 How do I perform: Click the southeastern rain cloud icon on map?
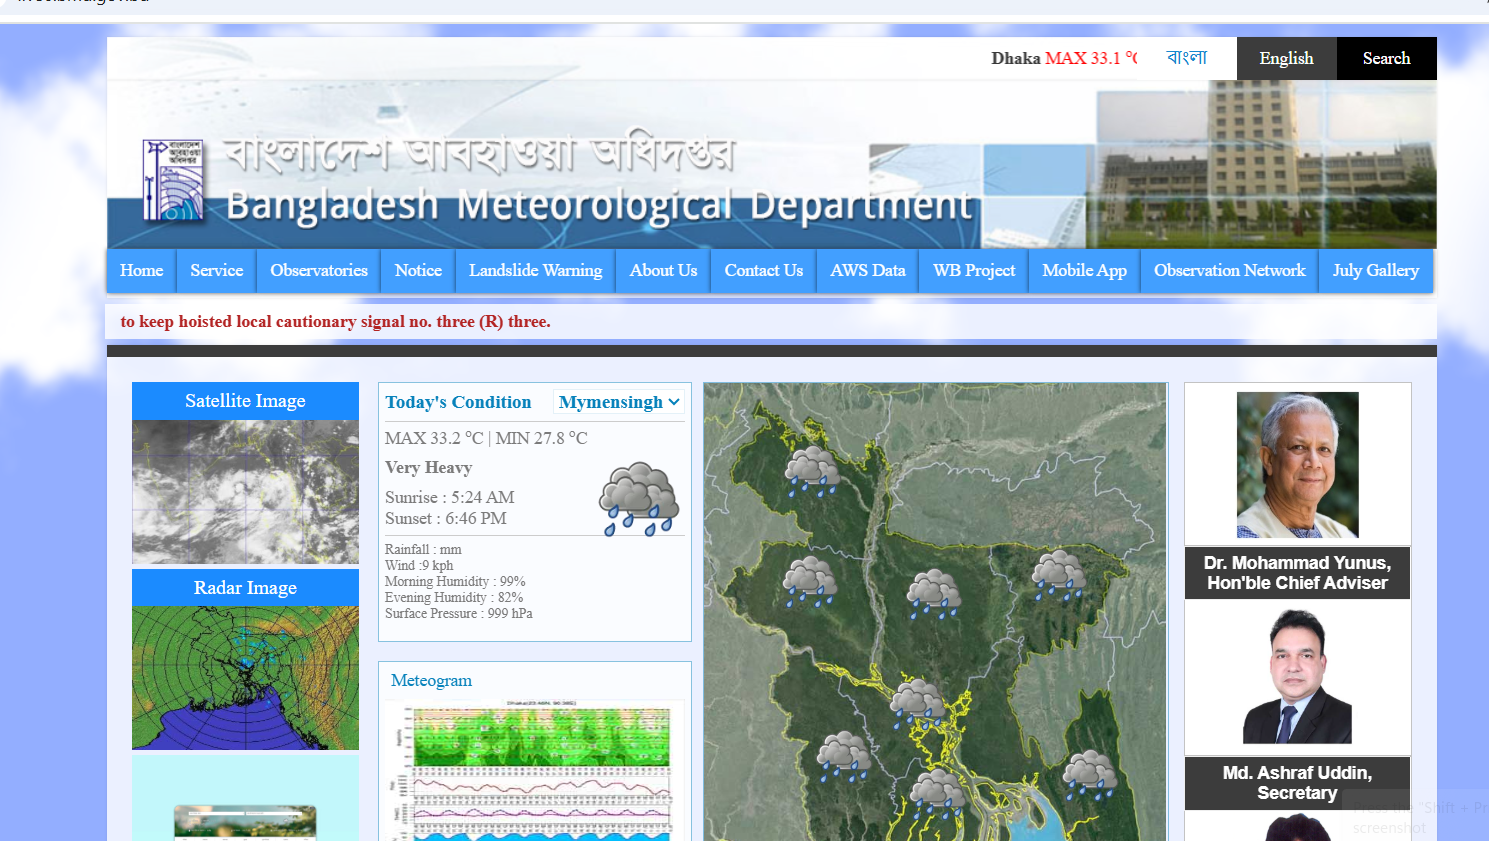pos(1088,775)
